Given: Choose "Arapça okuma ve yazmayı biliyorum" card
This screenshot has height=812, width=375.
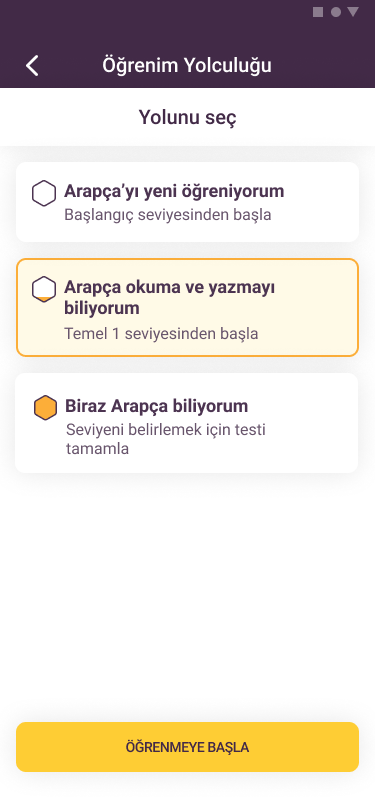Looking at the screenshot, I should 188,308.
